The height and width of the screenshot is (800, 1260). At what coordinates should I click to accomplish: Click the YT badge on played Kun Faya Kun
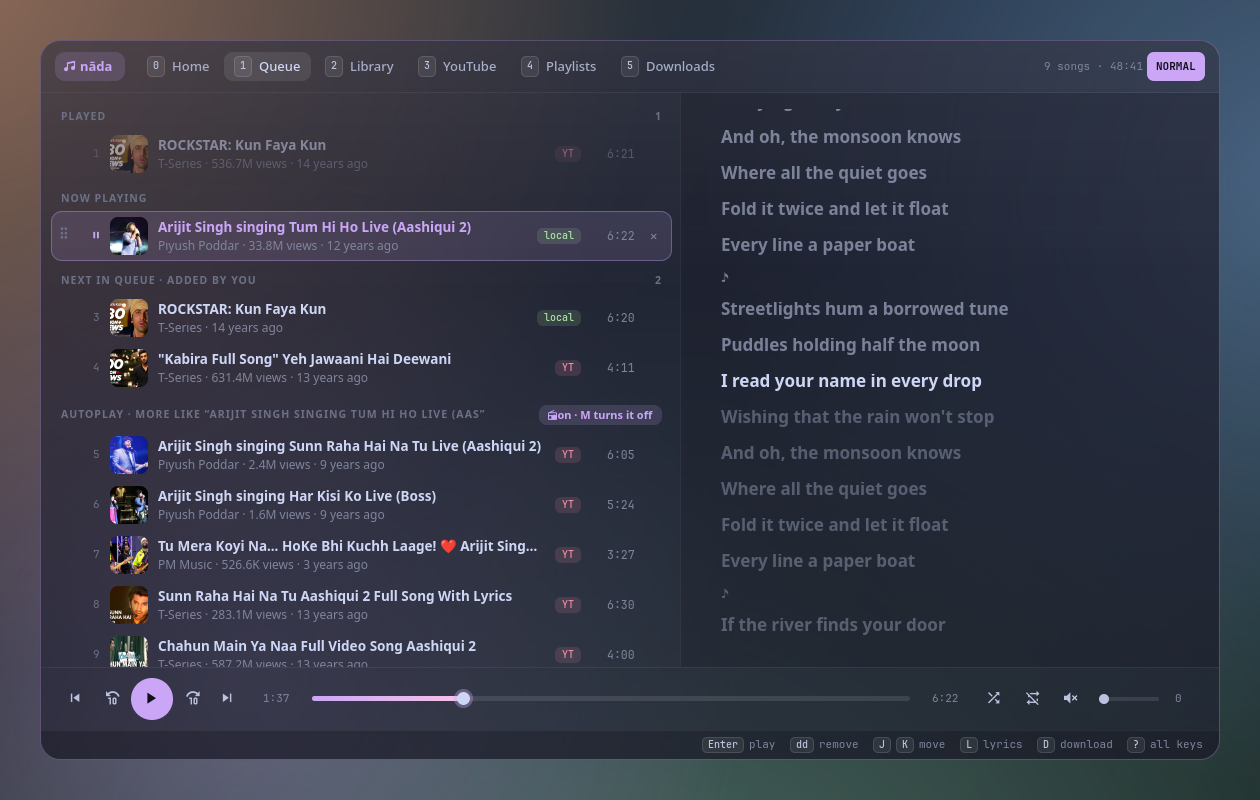point(568,154)
